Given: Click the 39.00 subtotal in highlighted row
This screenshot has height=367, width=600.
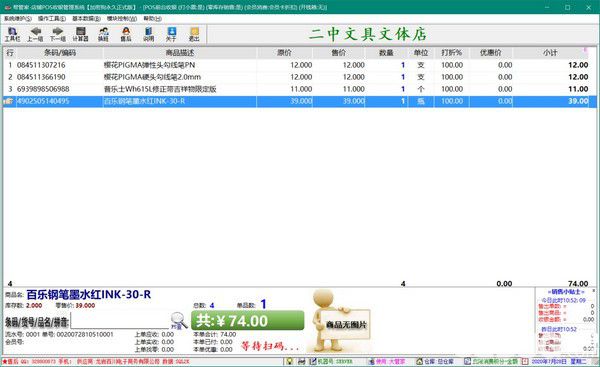Looking at the screenshot, I should 578,101.
